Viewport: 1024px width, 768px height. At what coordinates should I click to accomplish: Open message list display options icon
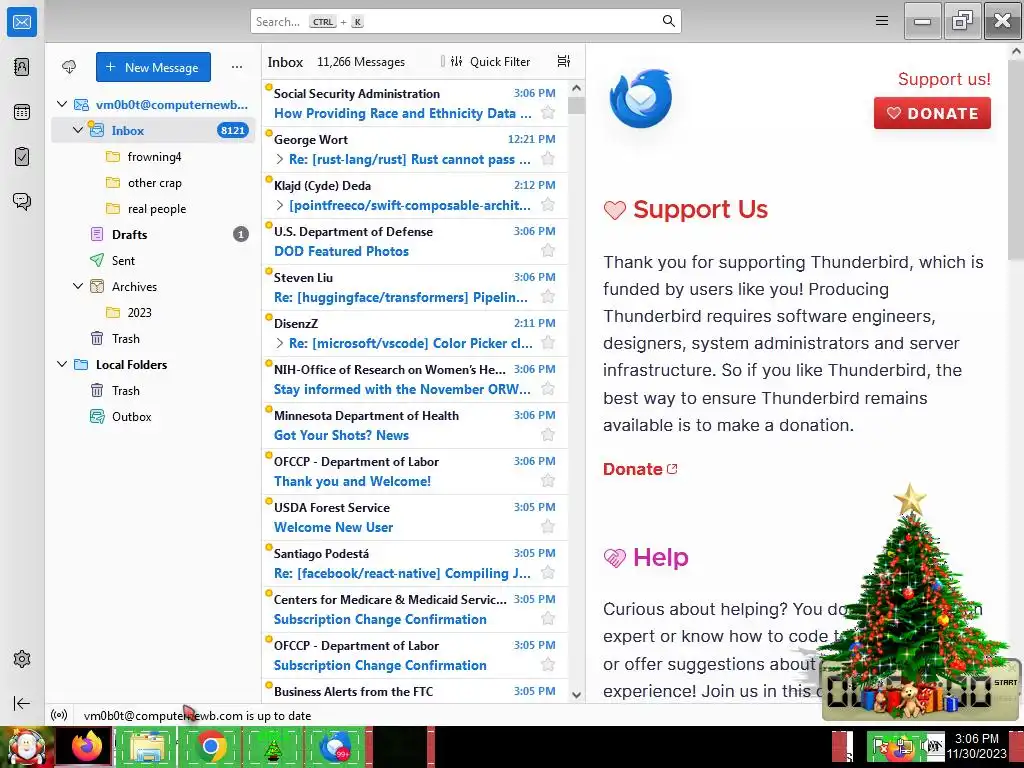pos(564,61)
